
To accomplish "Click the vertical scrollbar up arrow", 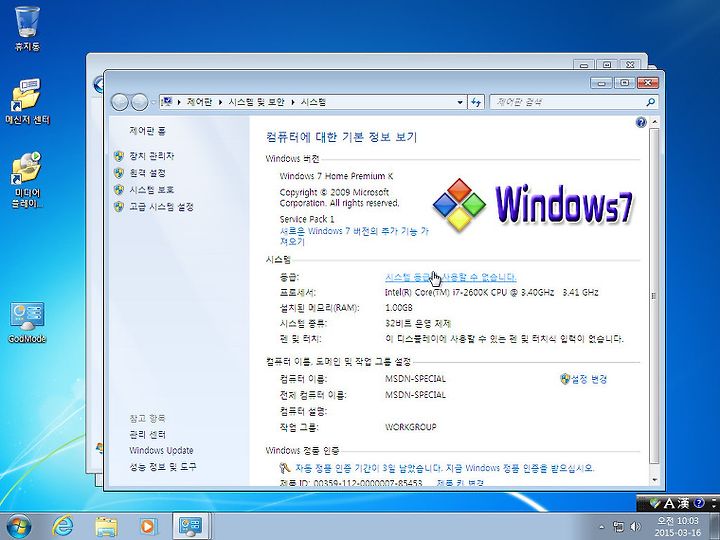I will (655, 122).
